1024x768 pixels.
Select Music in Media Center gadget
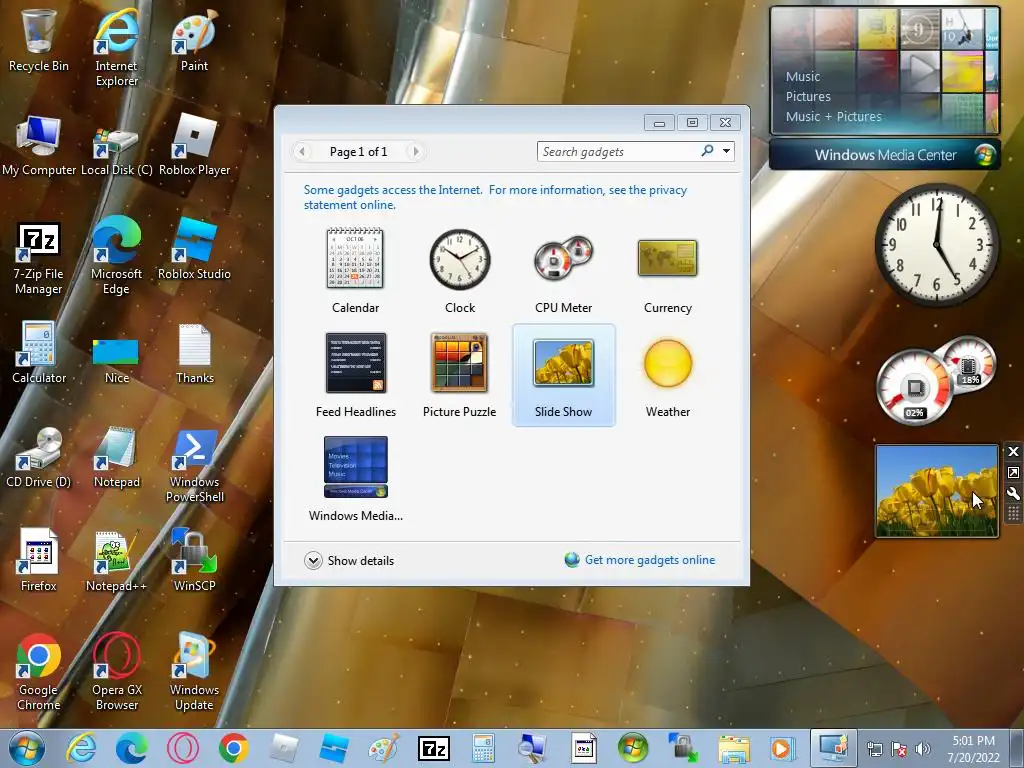point(803,76)
